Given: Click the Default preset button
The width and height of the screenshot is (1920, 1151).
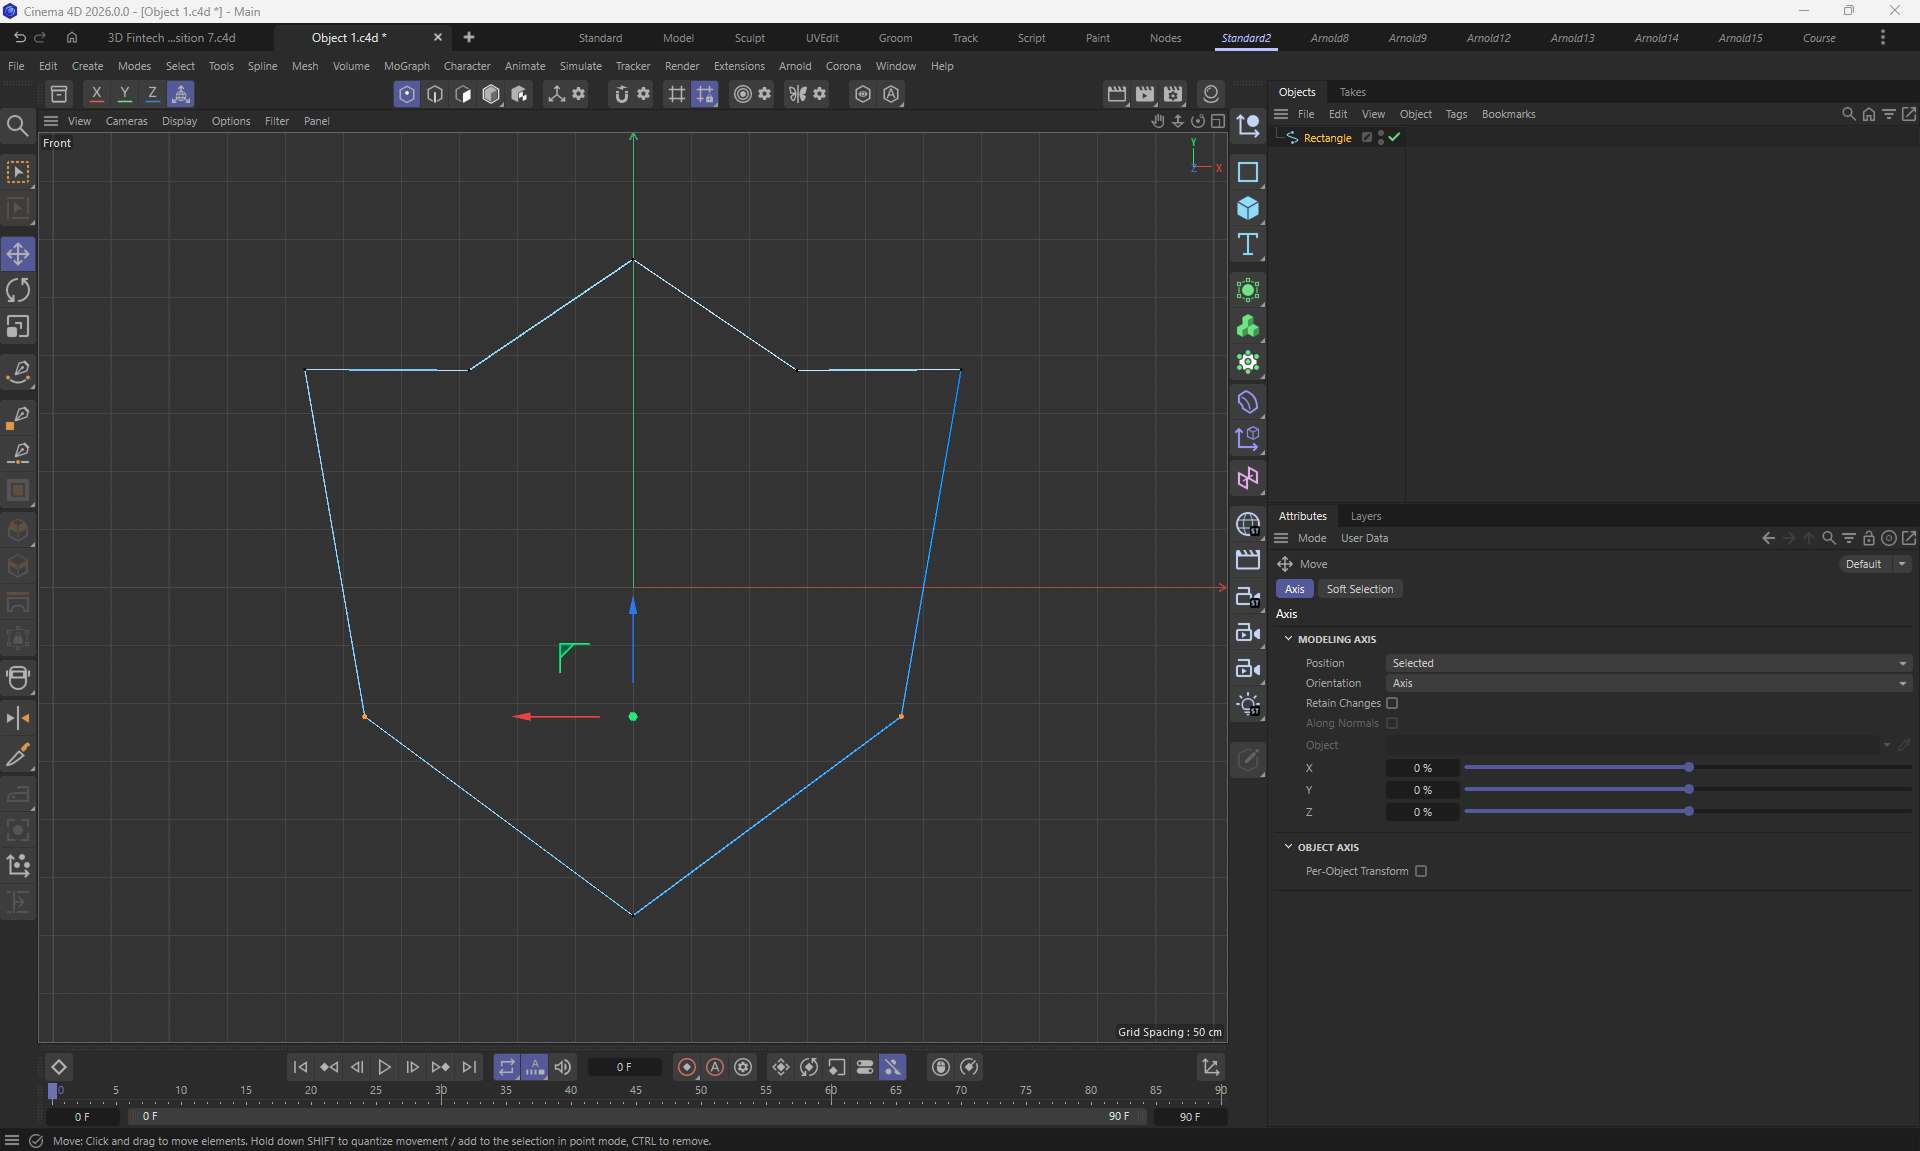Looking at the screenshot, I should (x=1863, y=564).
